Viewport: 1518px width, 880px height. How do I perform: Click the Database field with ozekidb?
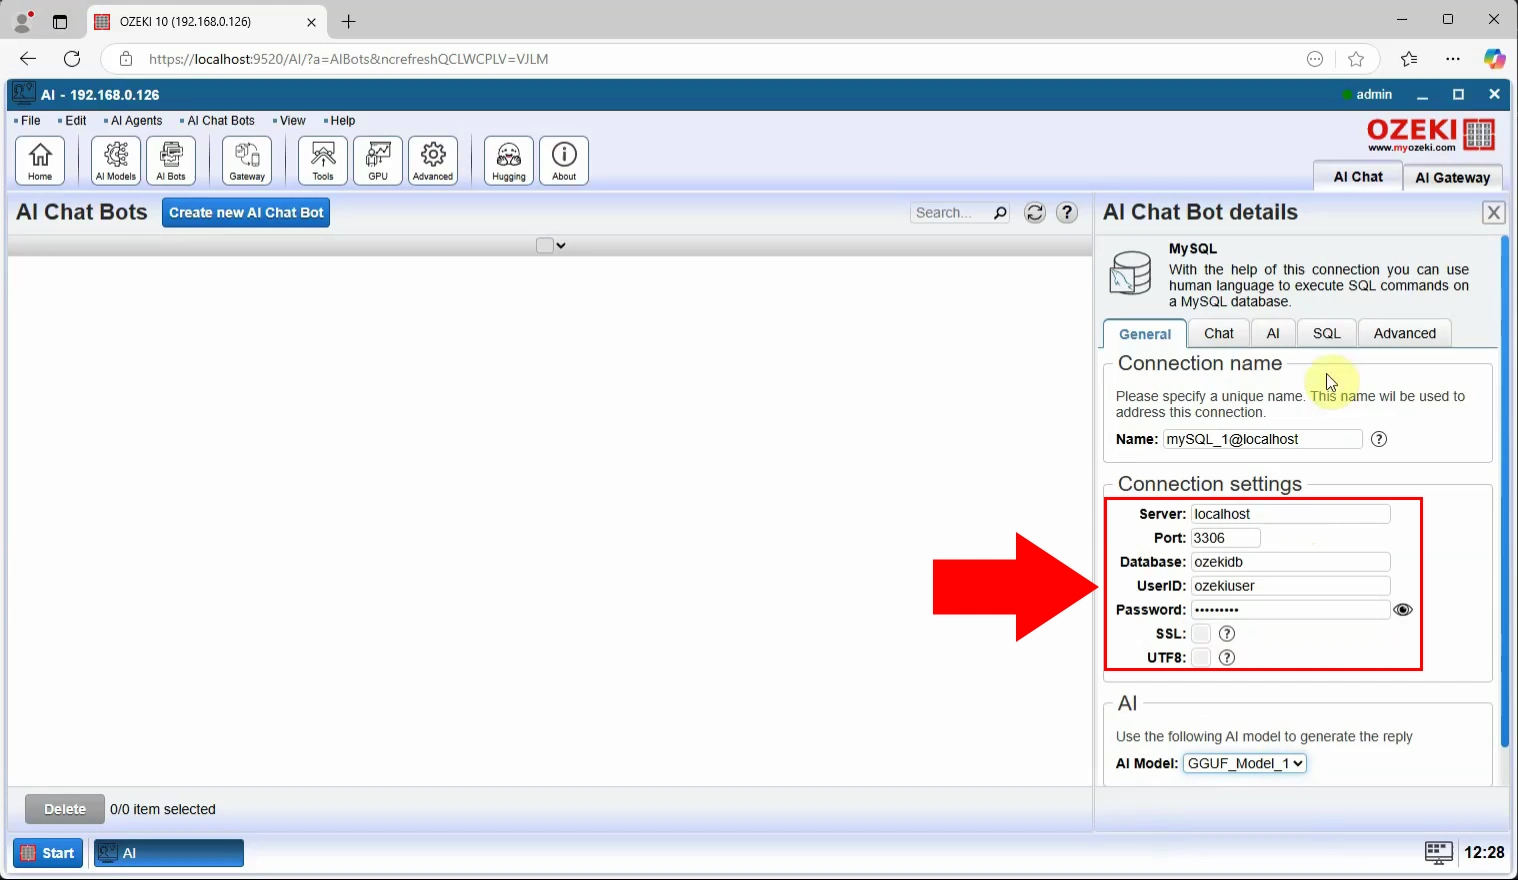pos(1290,562)
